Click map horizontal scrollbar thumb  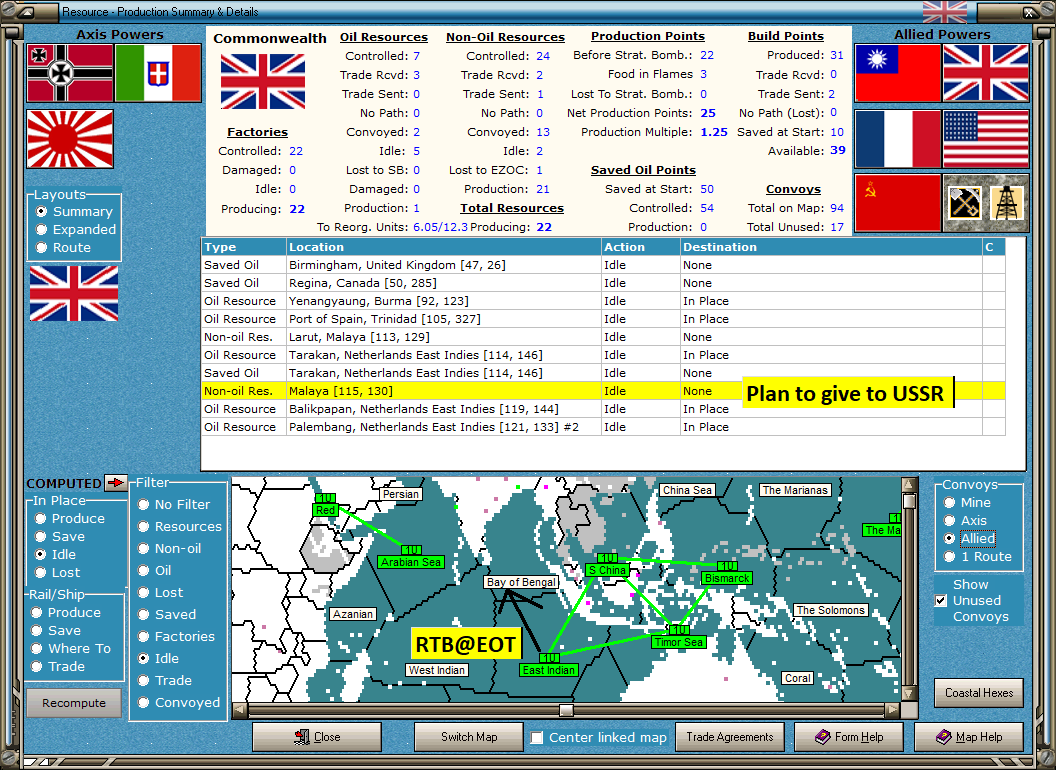[566, 710]
